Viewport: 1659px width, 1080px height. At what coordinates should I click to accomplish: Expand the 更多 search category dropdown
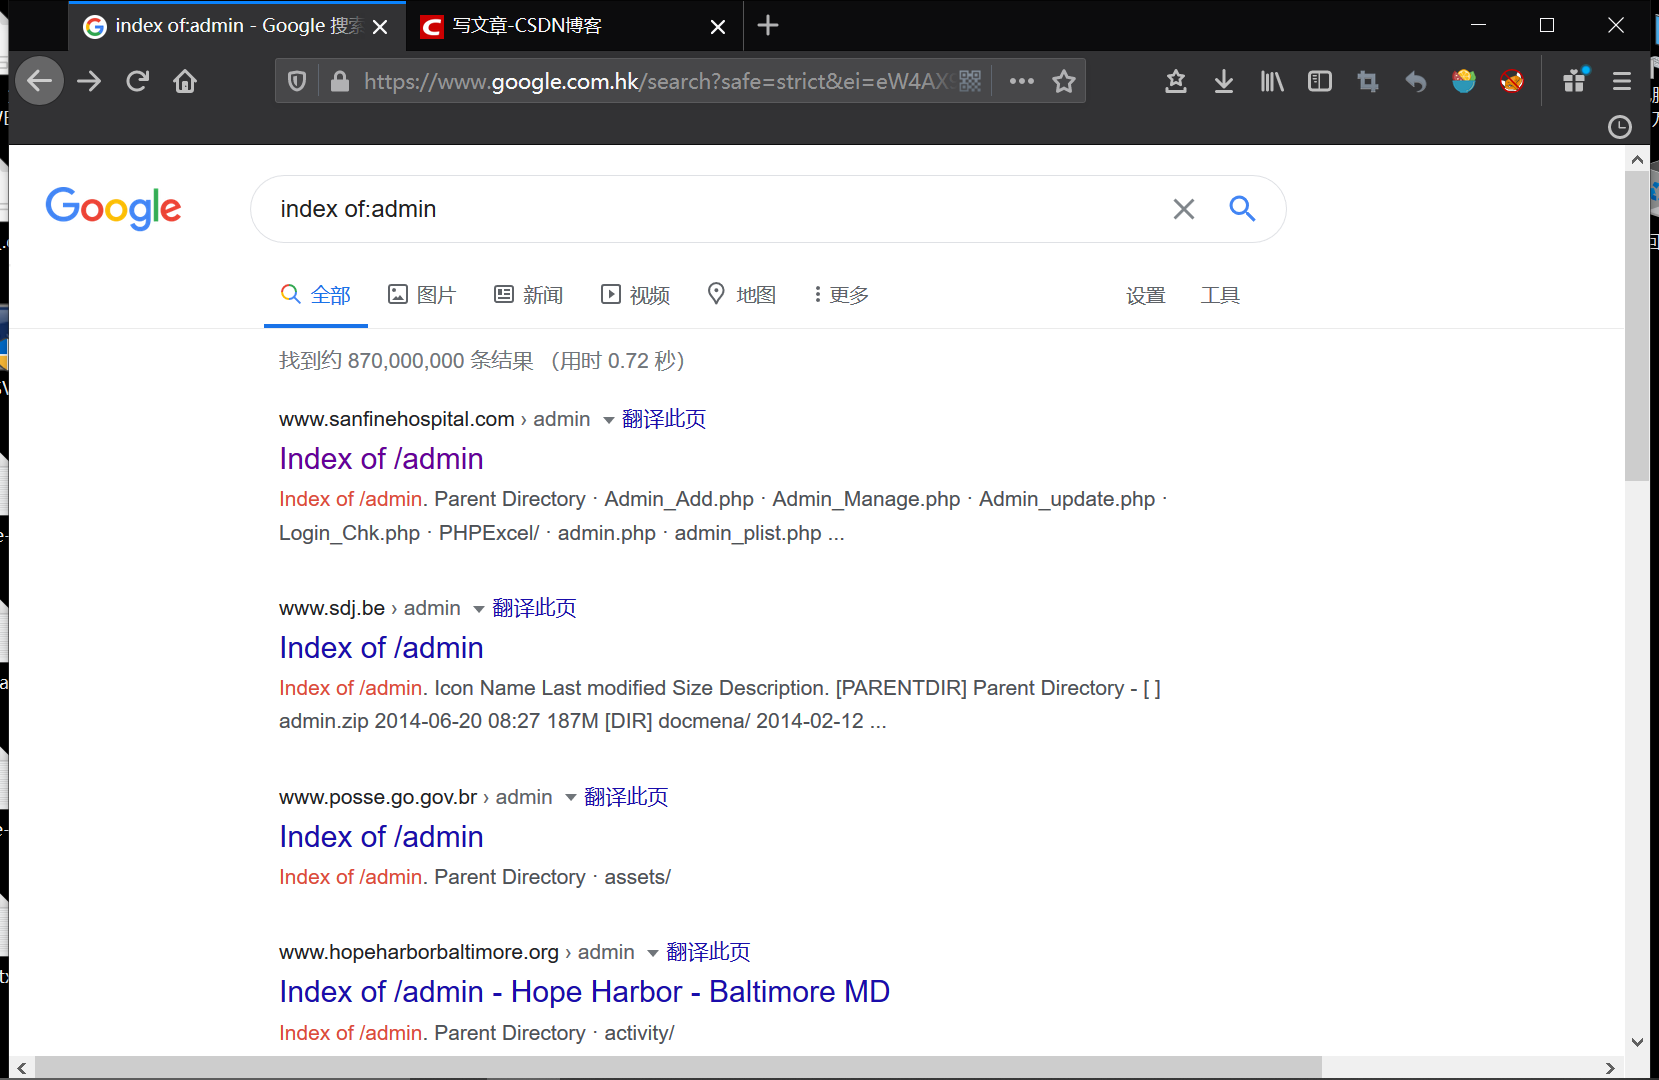click(x=839, y=294)
